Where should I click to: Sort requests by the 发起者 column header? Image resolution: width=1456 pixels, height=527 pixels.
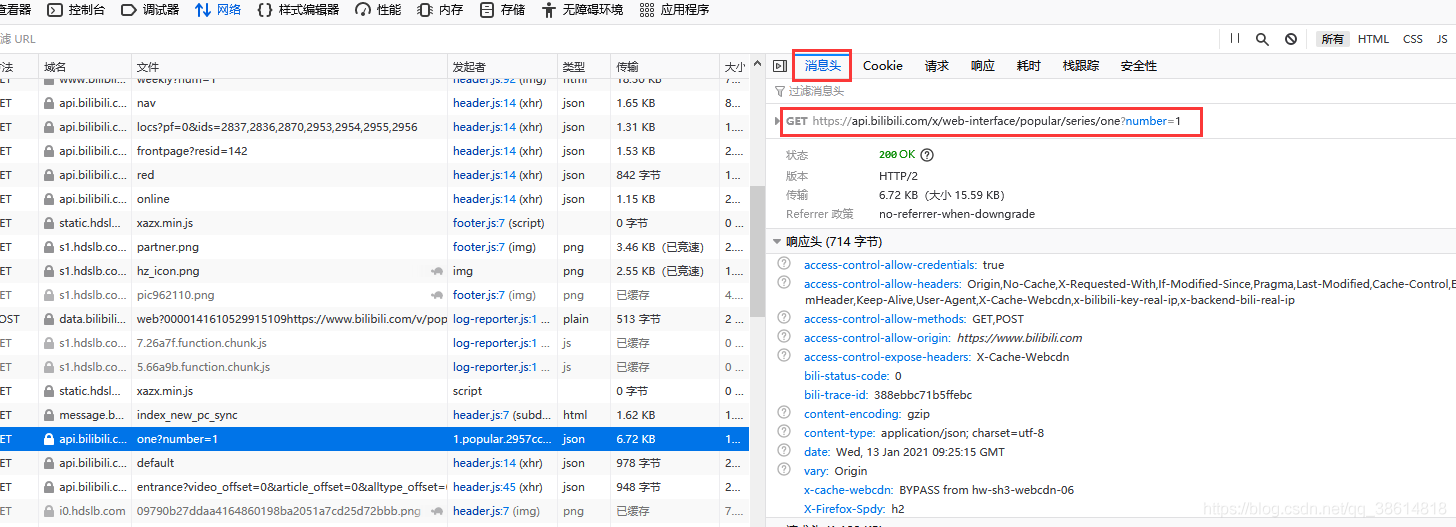pyautogui.click(x=502, y=67)
